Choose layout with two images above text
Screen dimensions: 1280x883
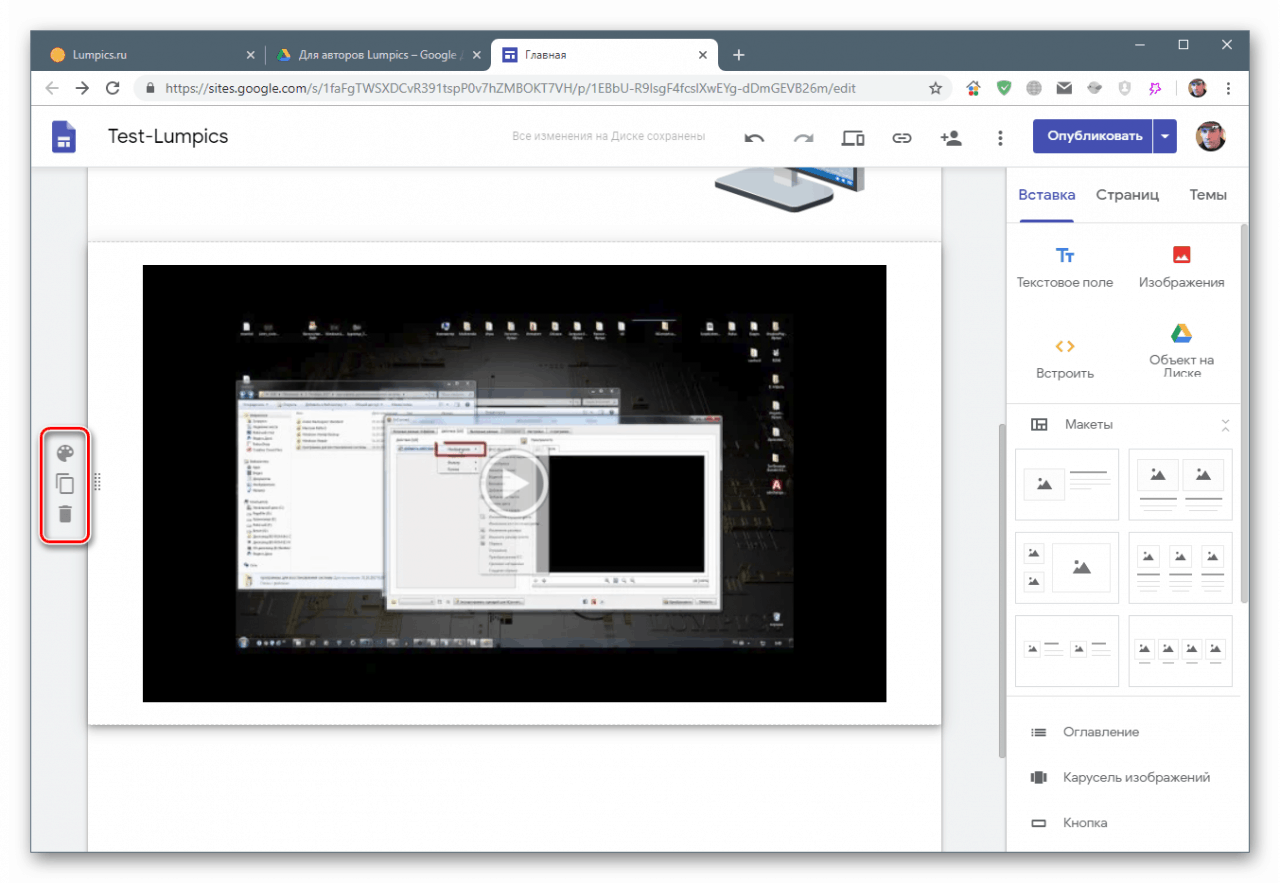click(x=1180, y=485)
